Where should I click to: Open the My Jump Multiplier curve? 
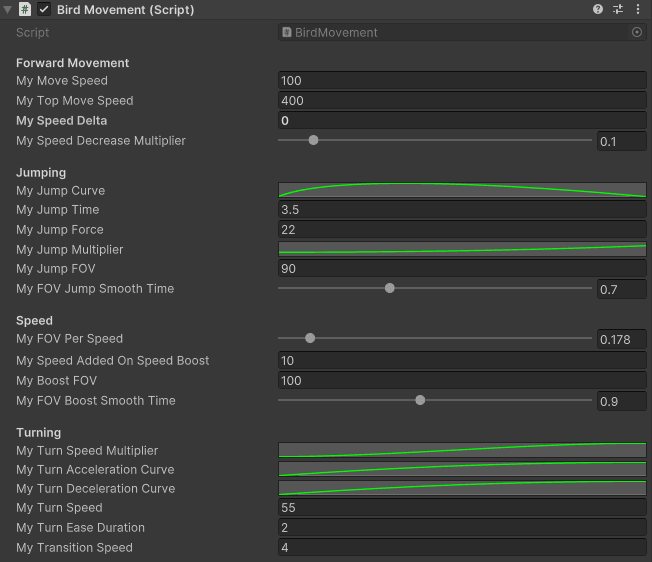pos(462,249)
